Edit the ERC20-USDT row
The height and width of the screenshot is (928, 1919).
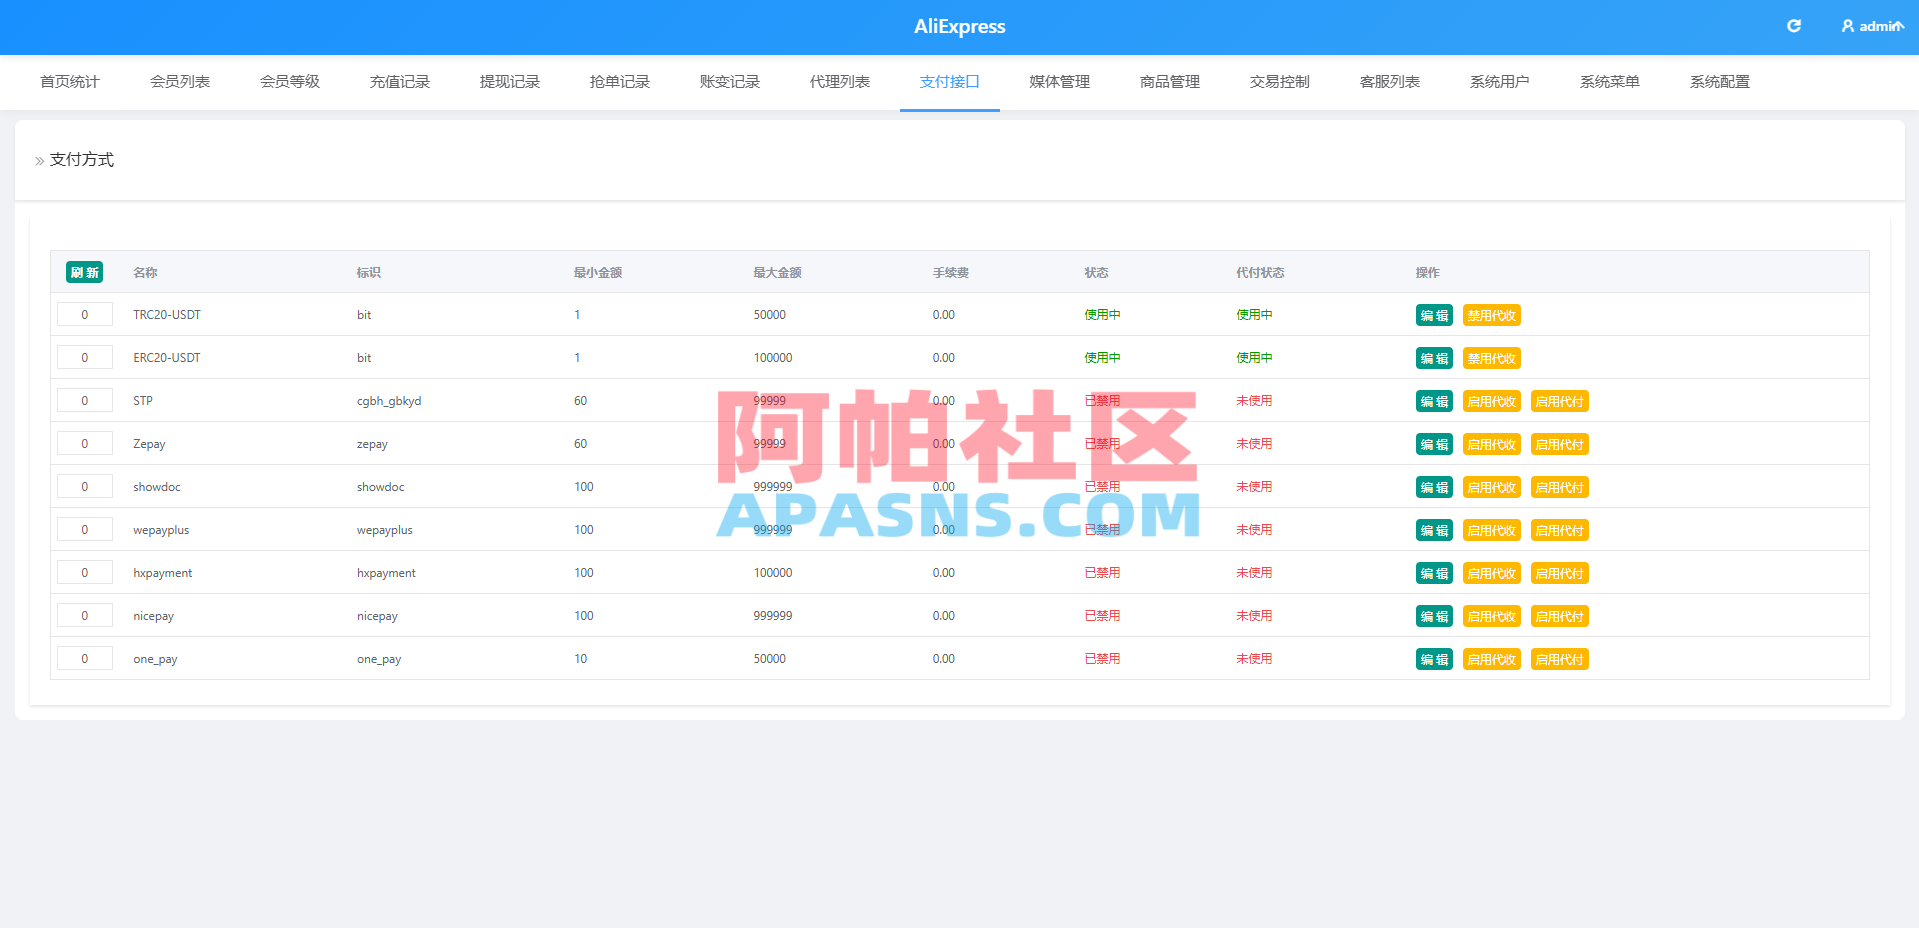[x=1434, y=358]
